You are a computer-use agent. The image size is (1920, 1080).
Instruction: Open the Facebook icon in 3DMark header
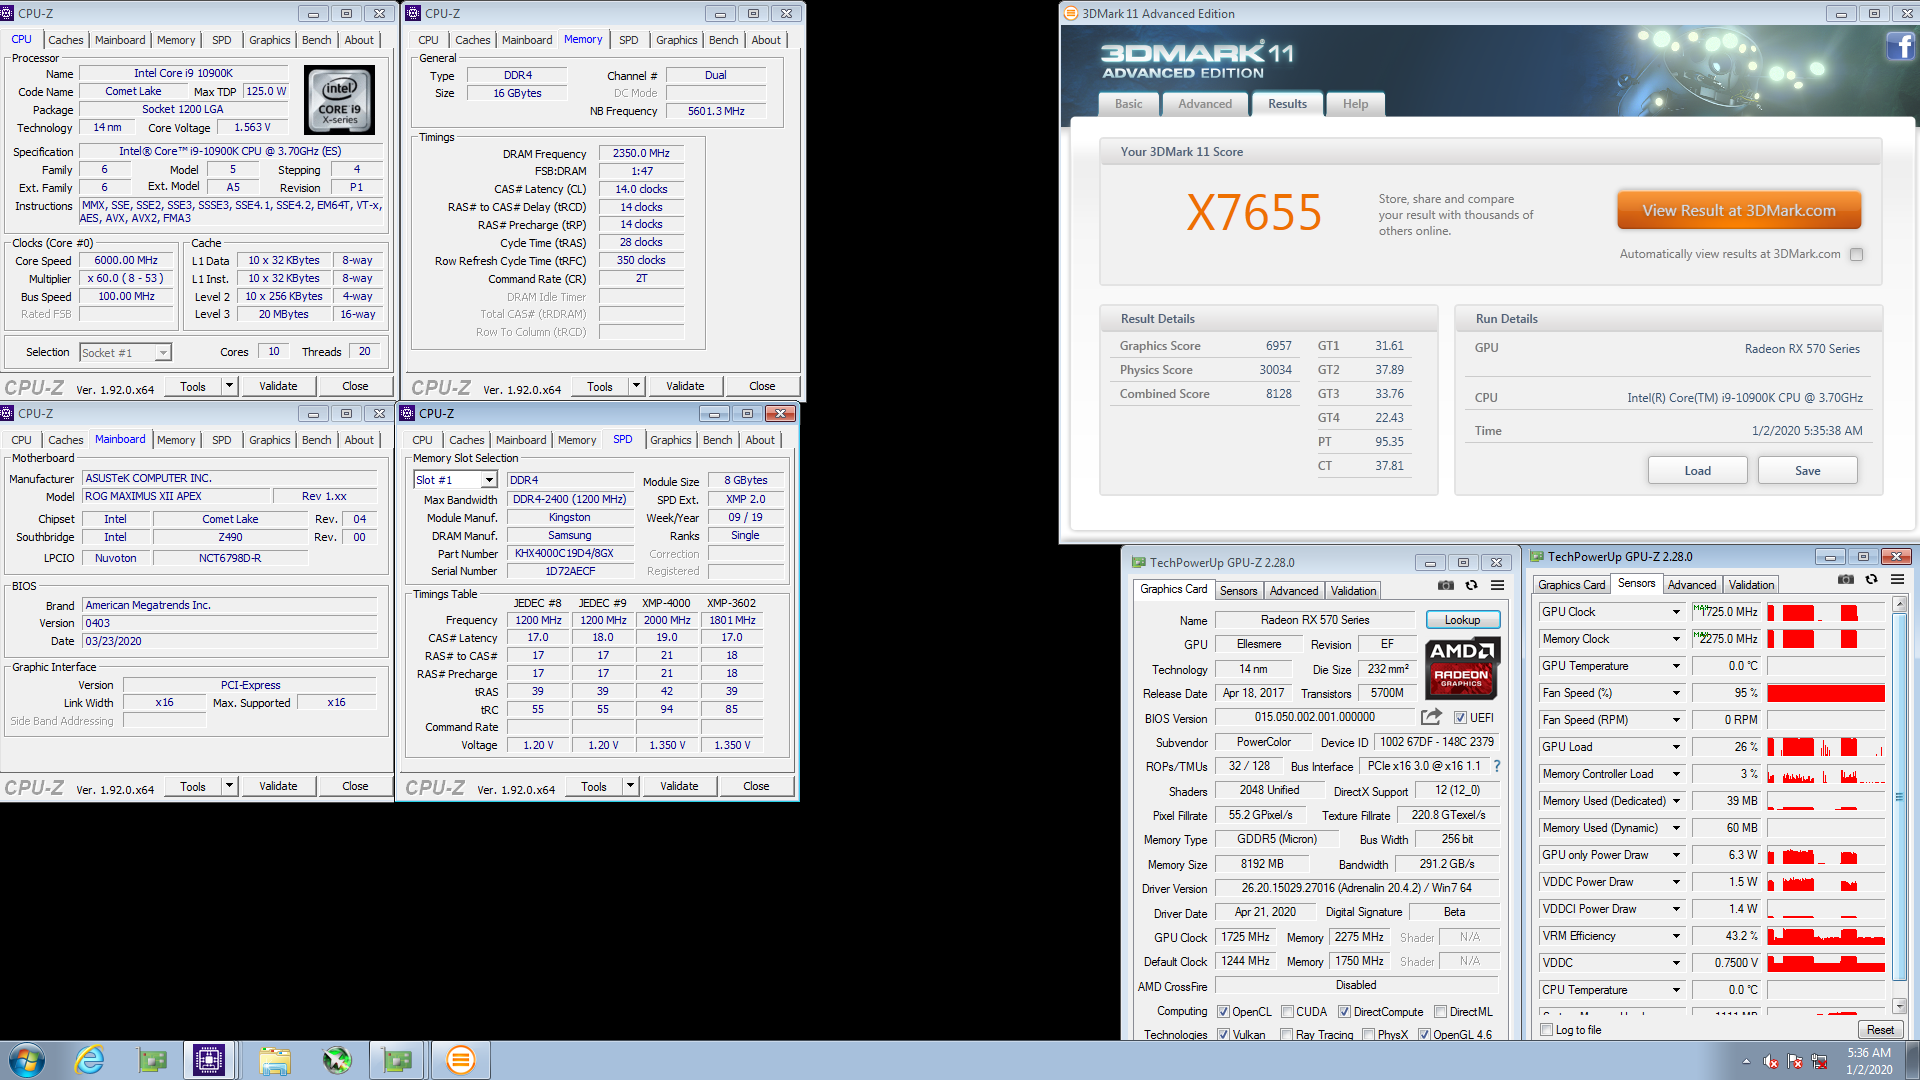(1901, 46)
